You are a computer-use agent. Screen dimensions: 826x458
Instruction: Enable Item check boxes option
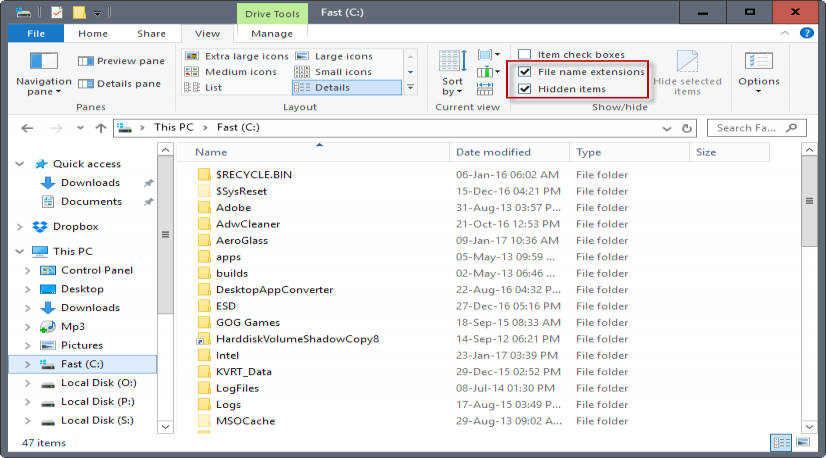(x=525, y=55)
